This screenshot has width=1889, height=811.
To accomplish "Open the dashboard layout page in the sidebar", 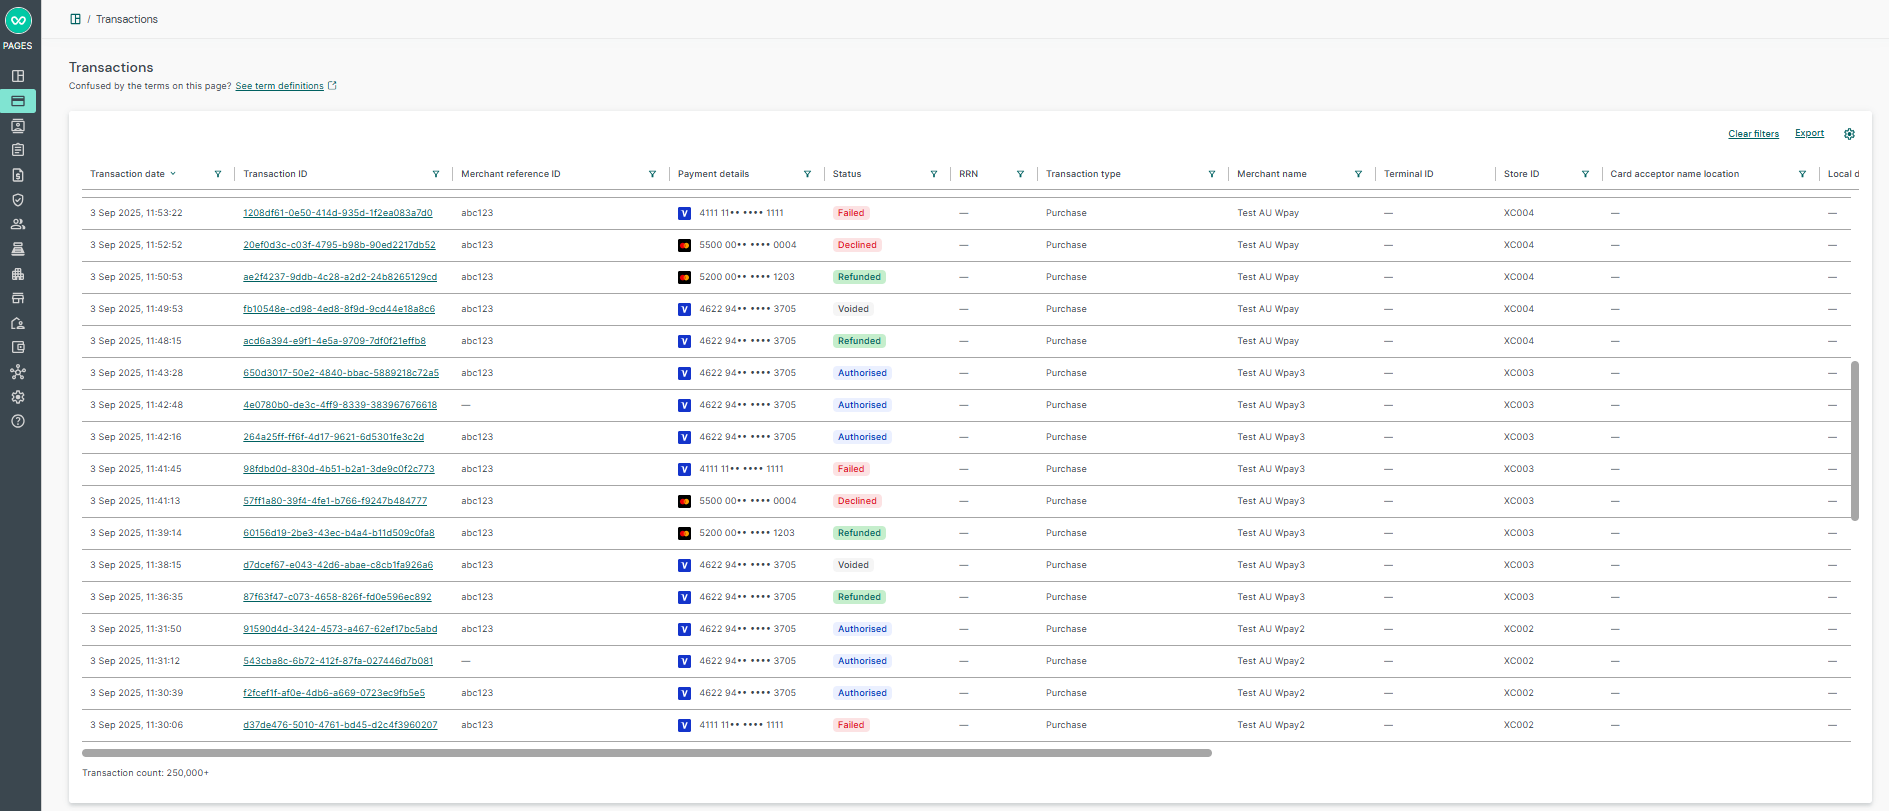I will tap(18, 76).
